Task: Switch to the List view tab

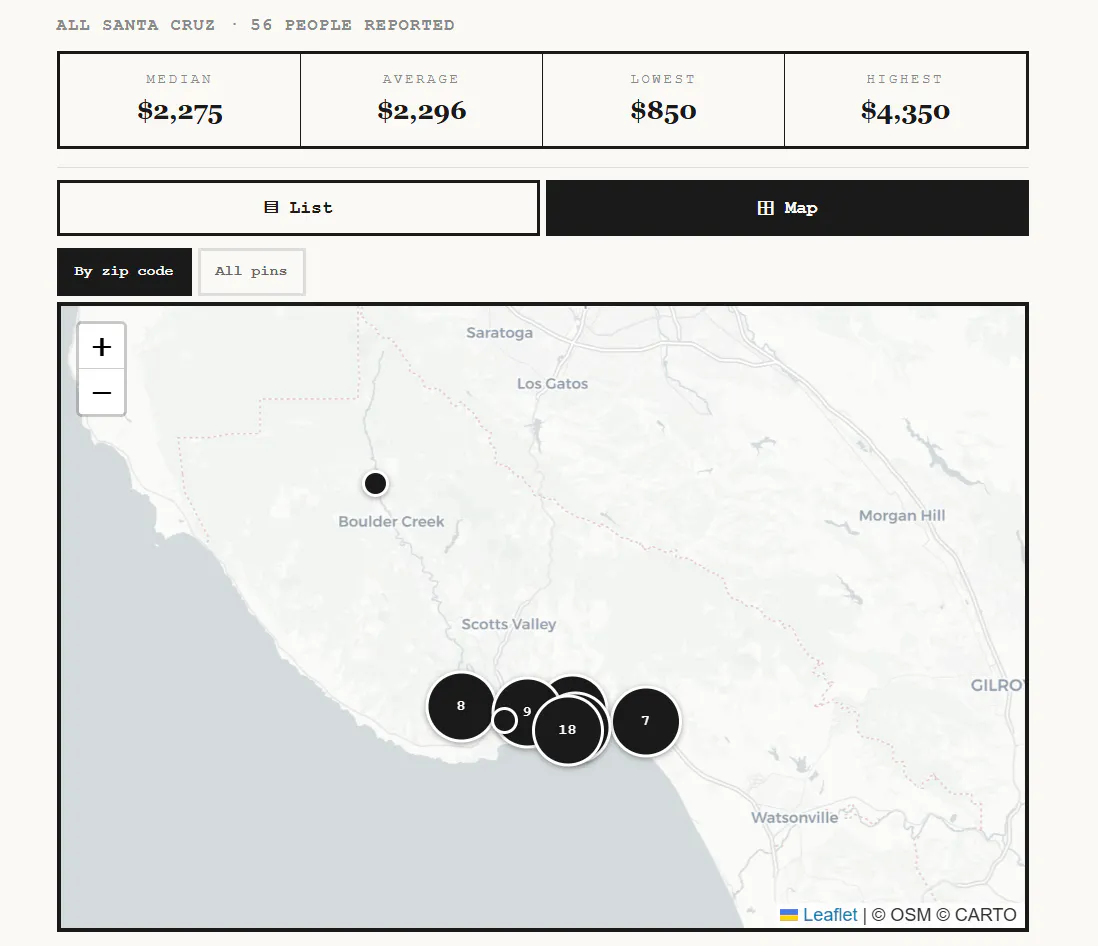Action: pyautogui.click(x=298, y=208)
